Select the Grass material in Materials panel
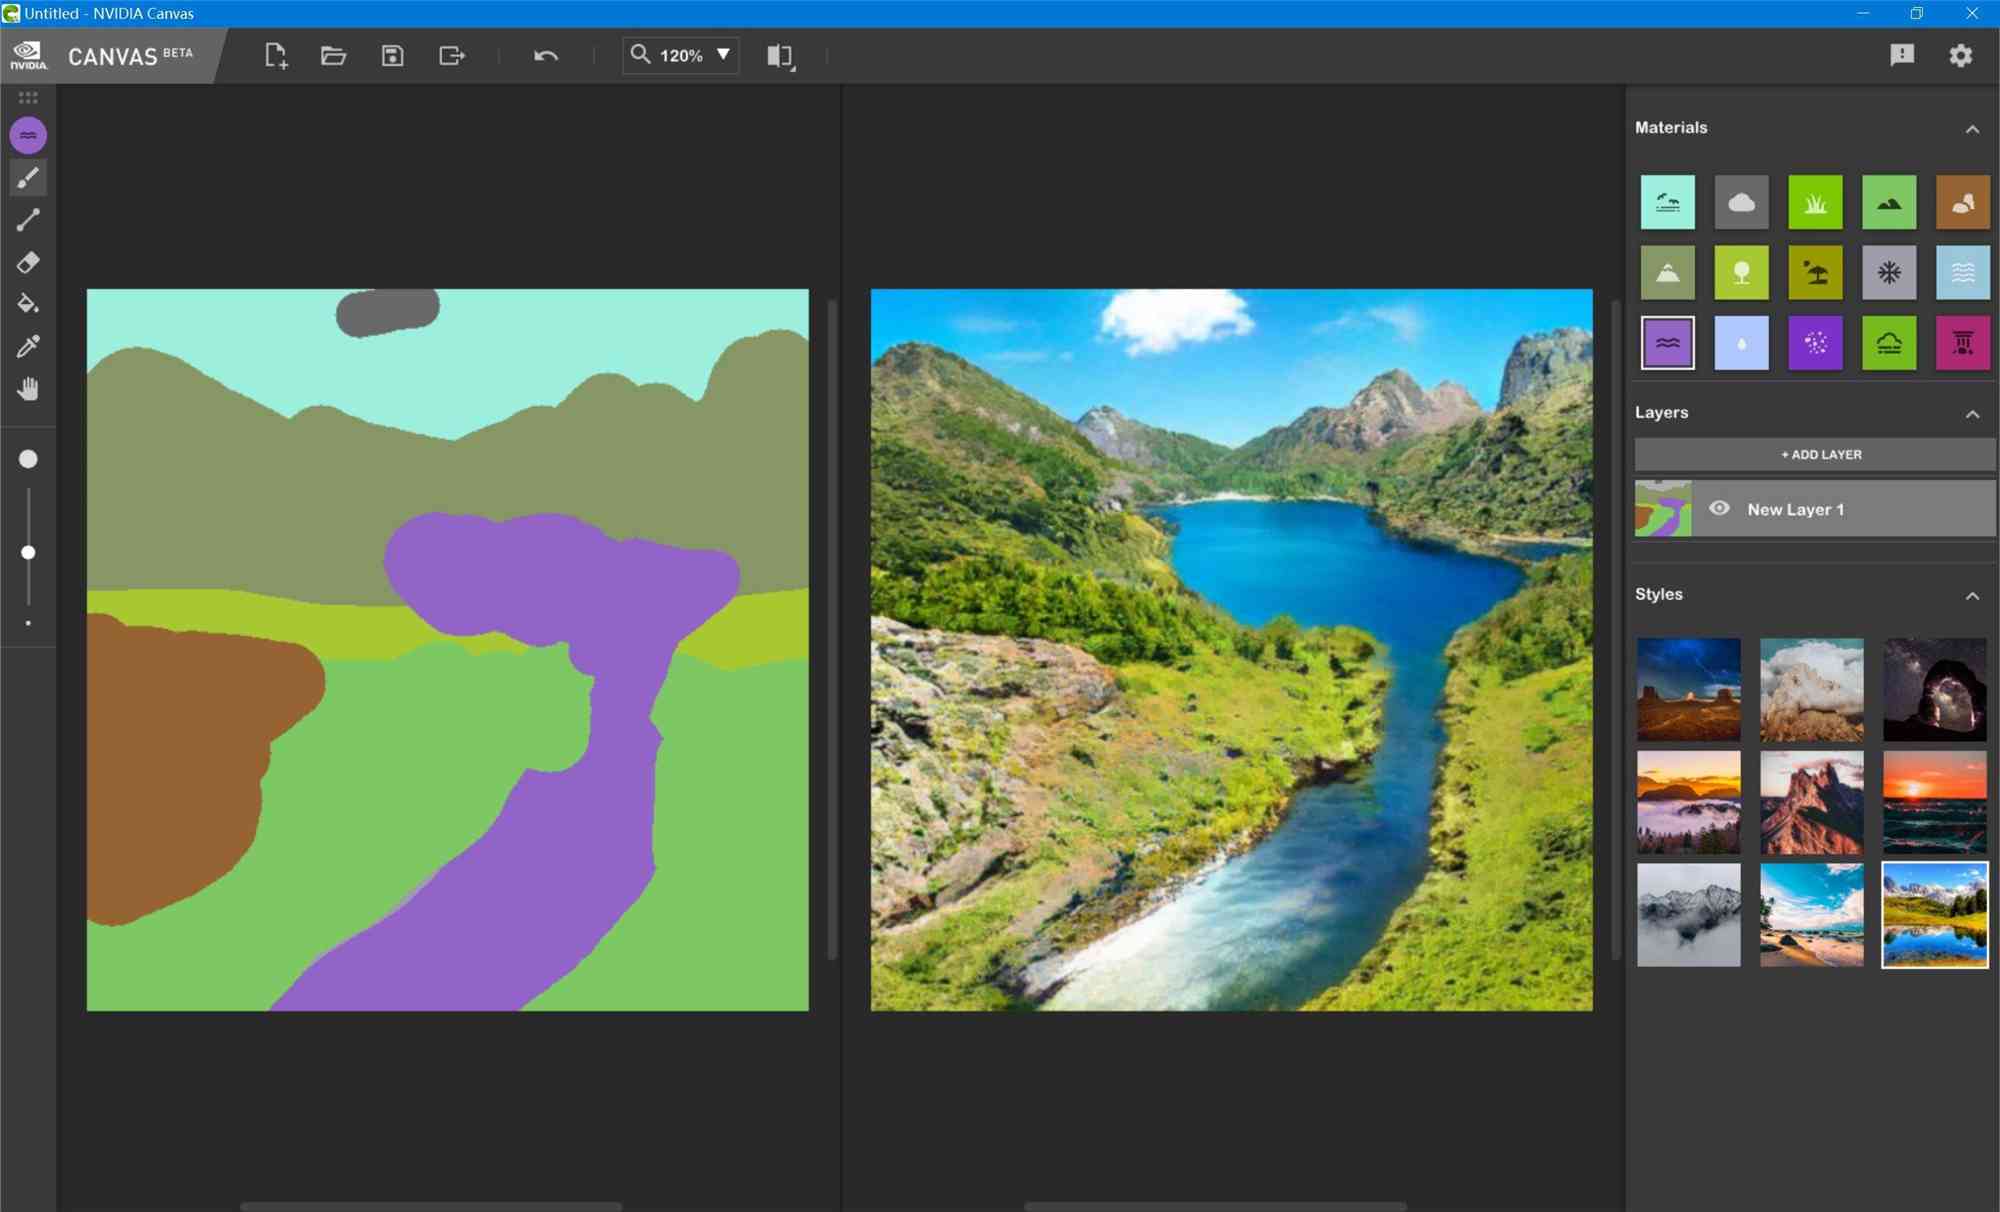 click(1814, 202)
